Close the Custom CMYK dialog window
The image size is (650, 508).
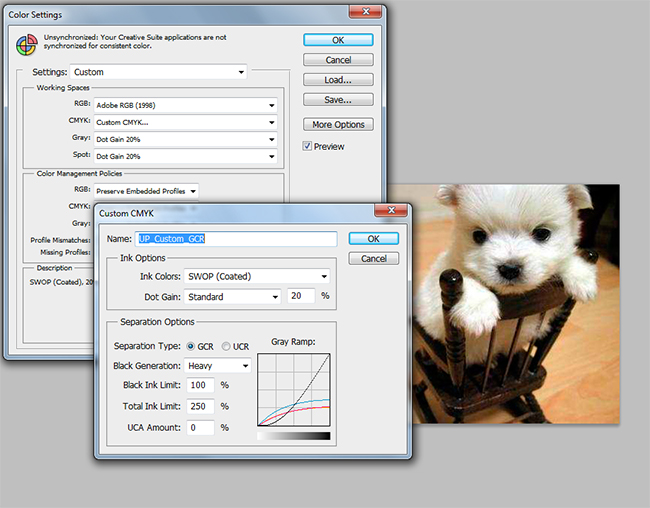[x=391, y=212]
